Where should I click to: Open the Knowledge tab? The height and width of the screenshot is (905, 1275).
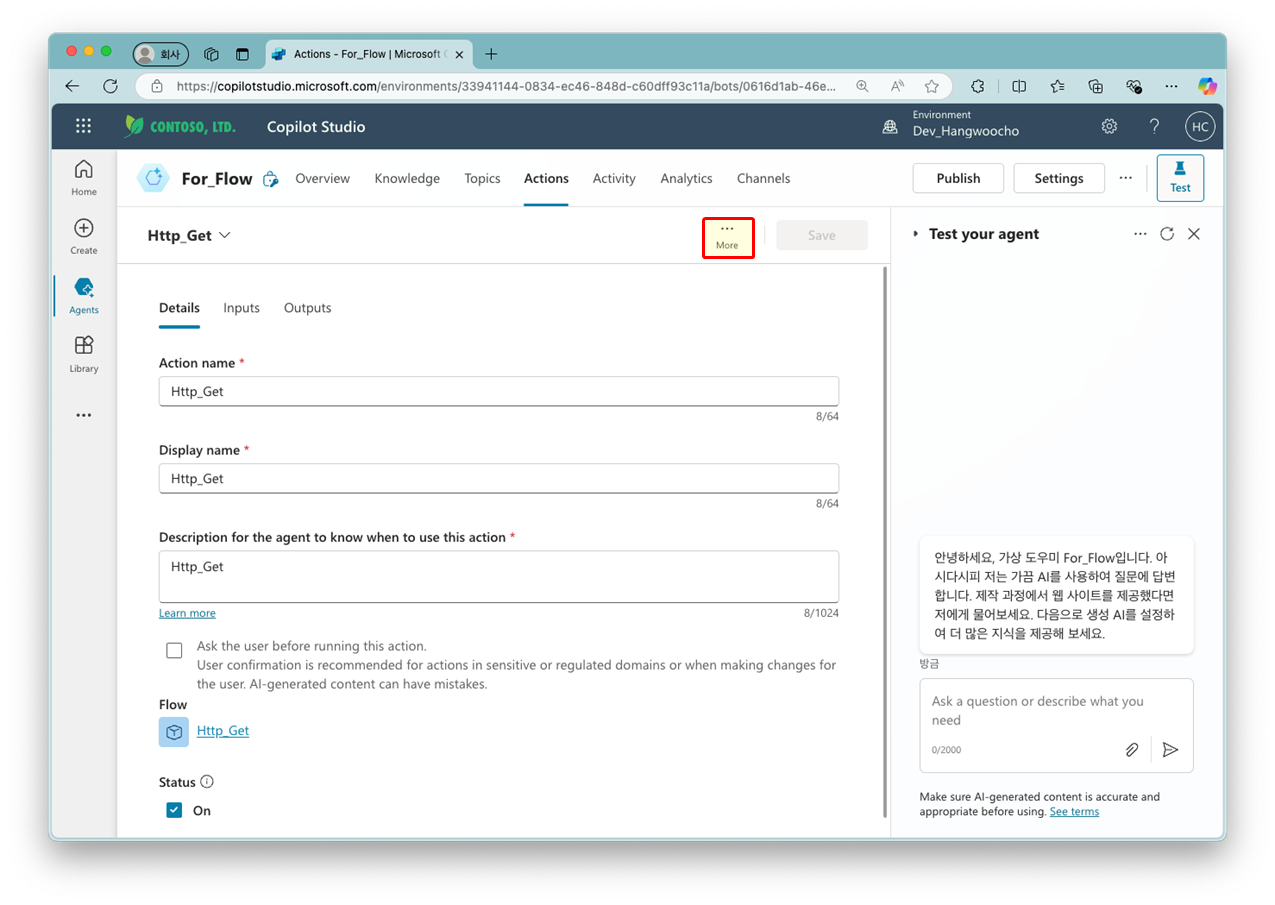[407, 178]
